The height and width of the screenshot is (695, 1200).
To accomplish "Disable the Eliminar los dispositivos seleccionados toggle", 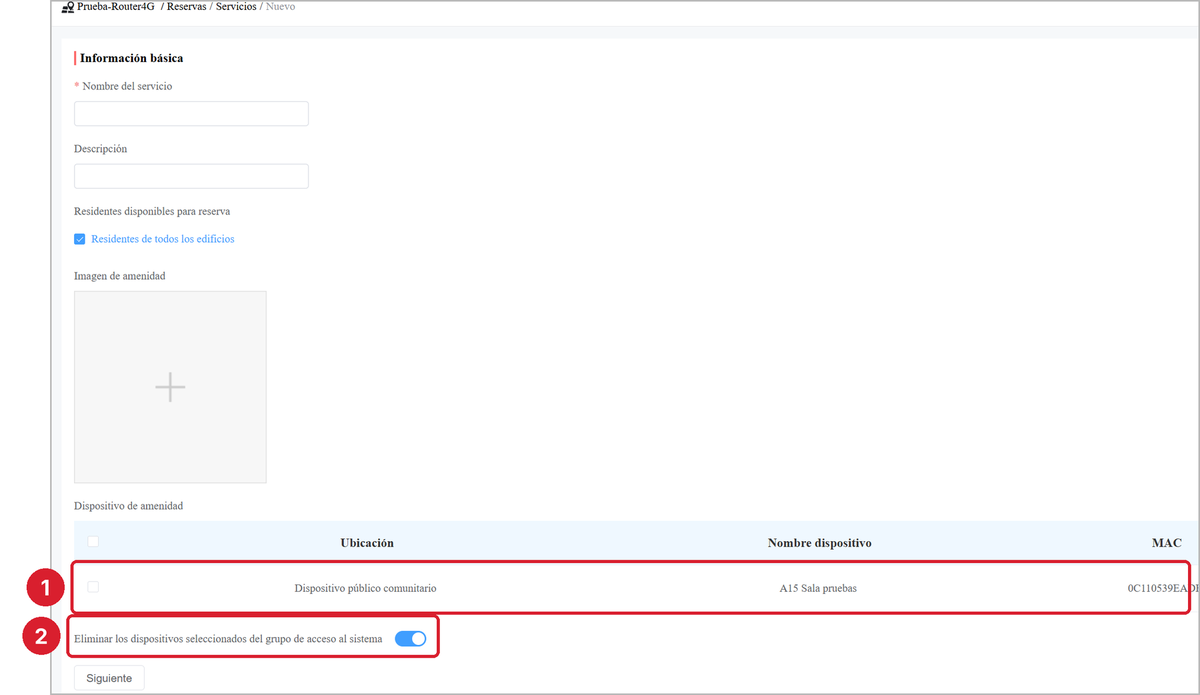I will click(x=411, y=638).
